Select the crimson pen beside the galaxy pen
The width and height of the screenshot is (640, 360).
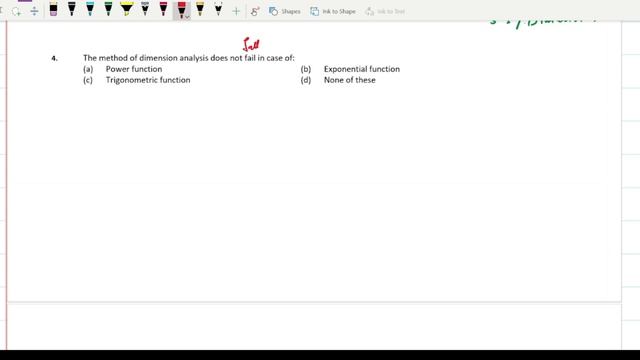tap(163, 9)
